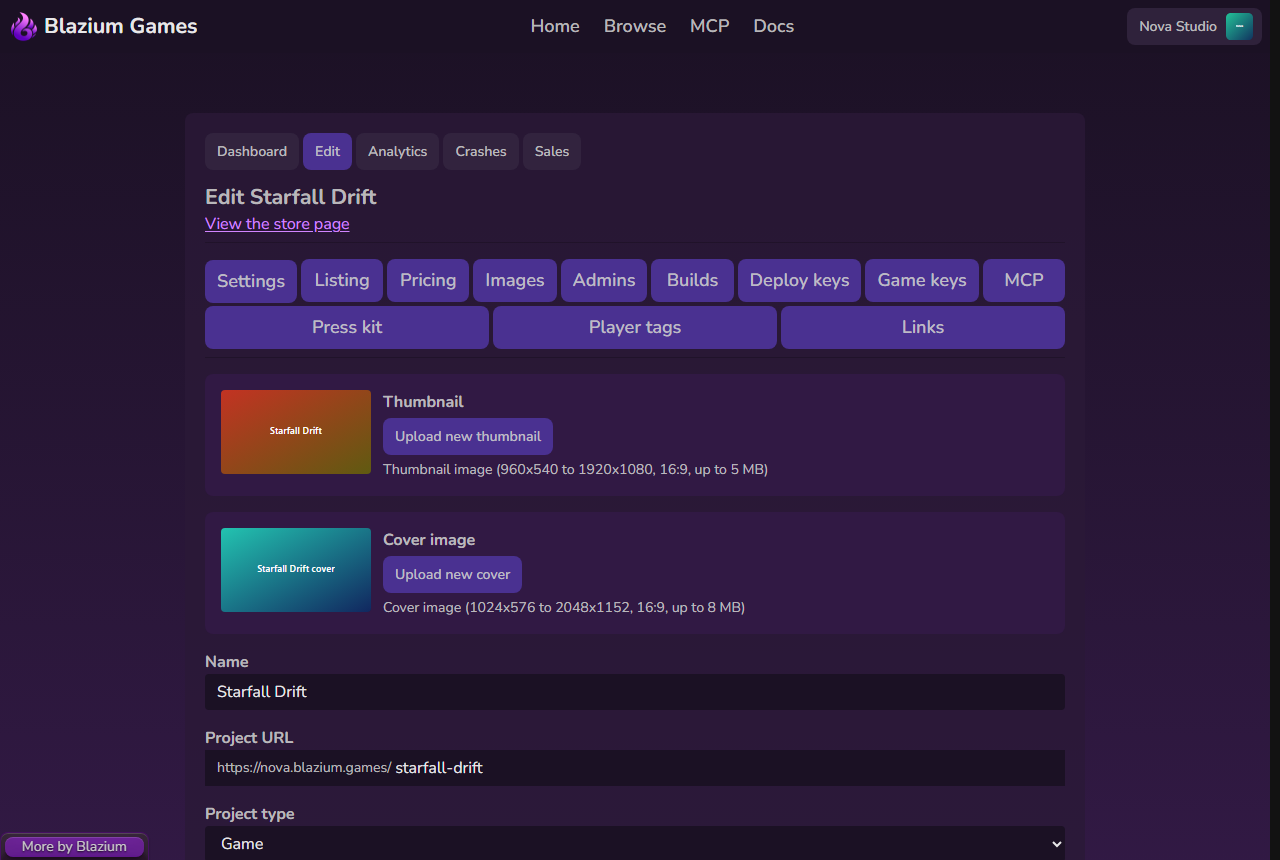Open the Links section
Viewport: 1280px width, 860px height.
click(923, 327)
